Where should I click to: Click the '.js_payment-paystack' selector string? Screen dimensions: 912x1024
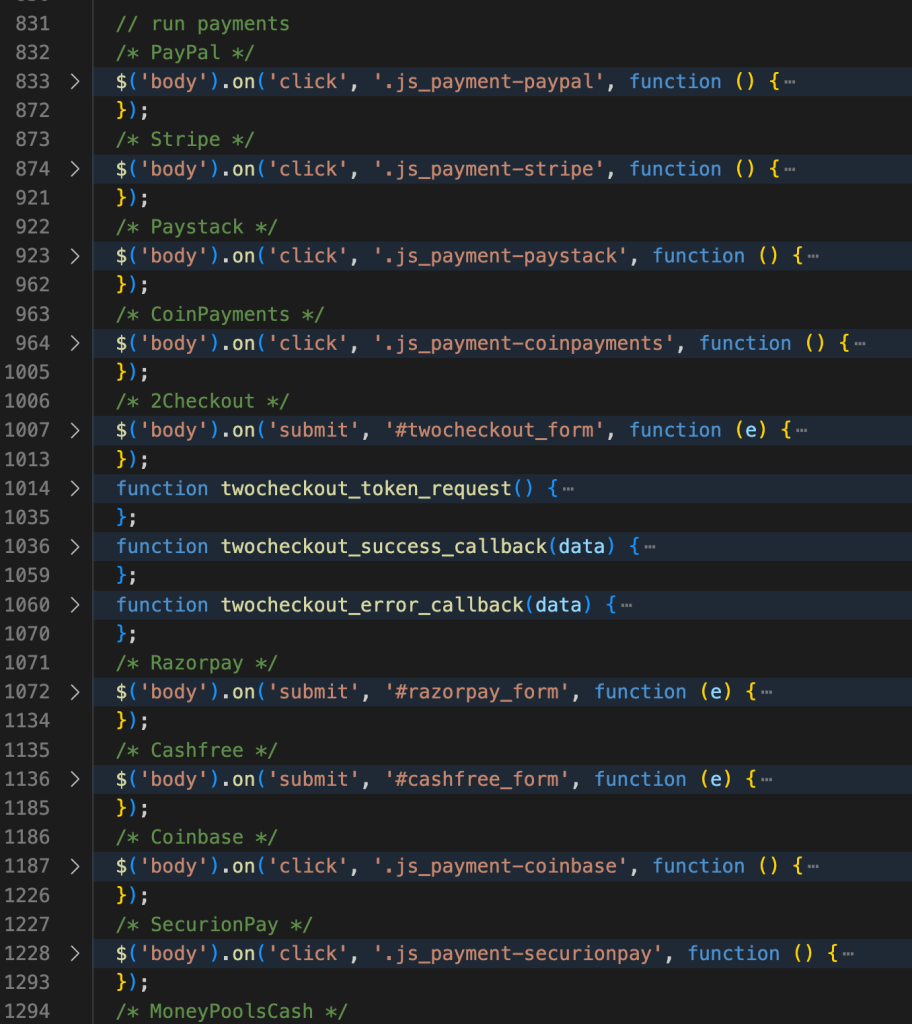click(500, 256)
